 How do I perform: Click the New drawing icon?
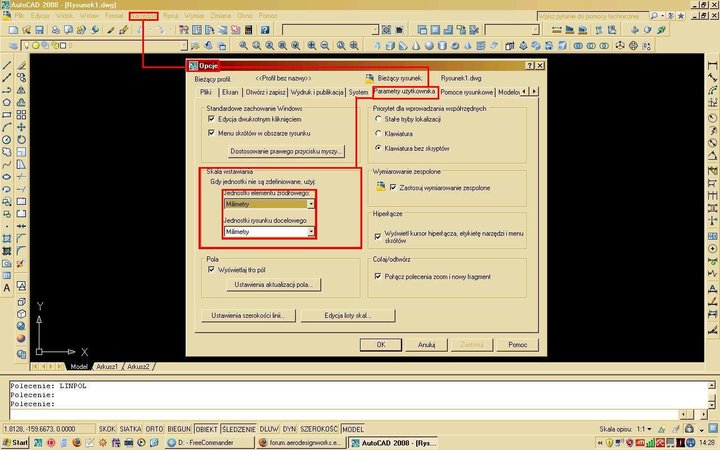[x=13, y=30]
